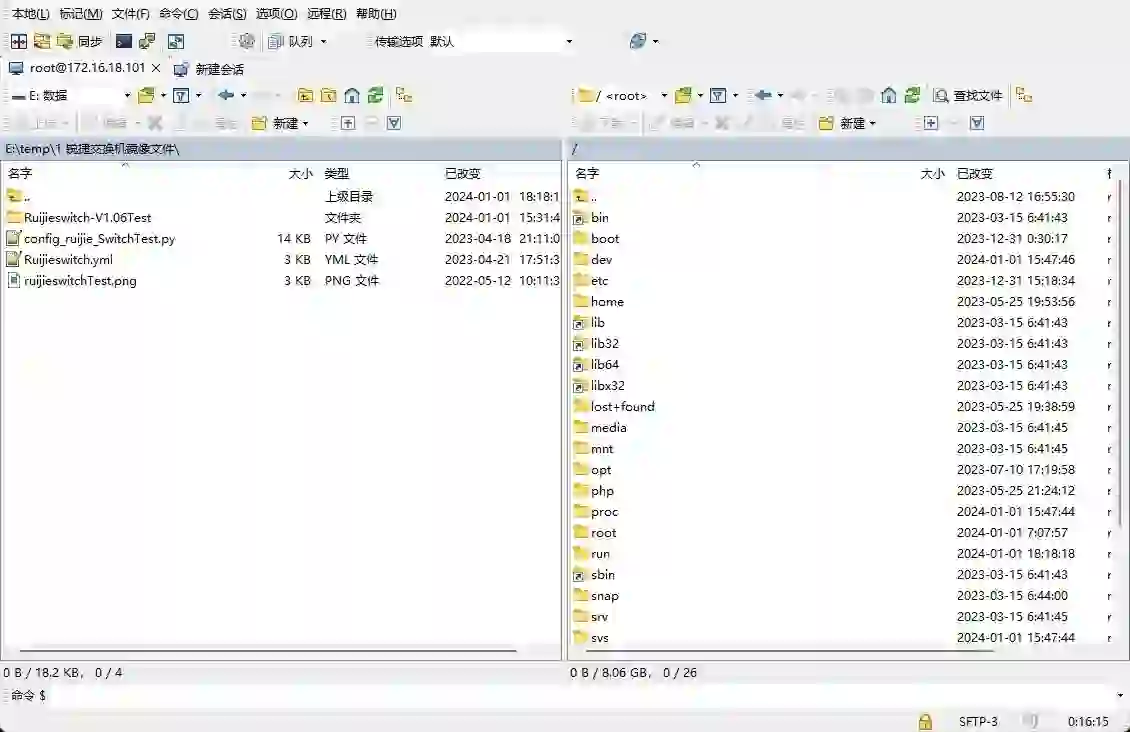Open the 传输选项 transfer settings dropdown

[x=569, y=41]
